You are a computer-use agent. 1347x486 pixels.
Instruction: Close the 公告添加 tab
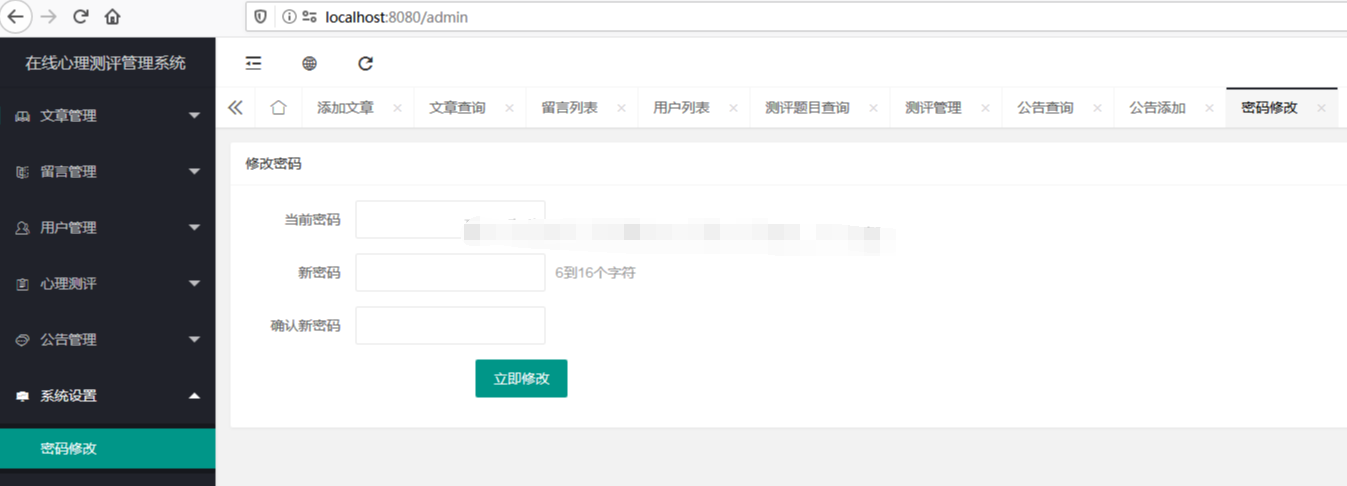click(1209, 108)
